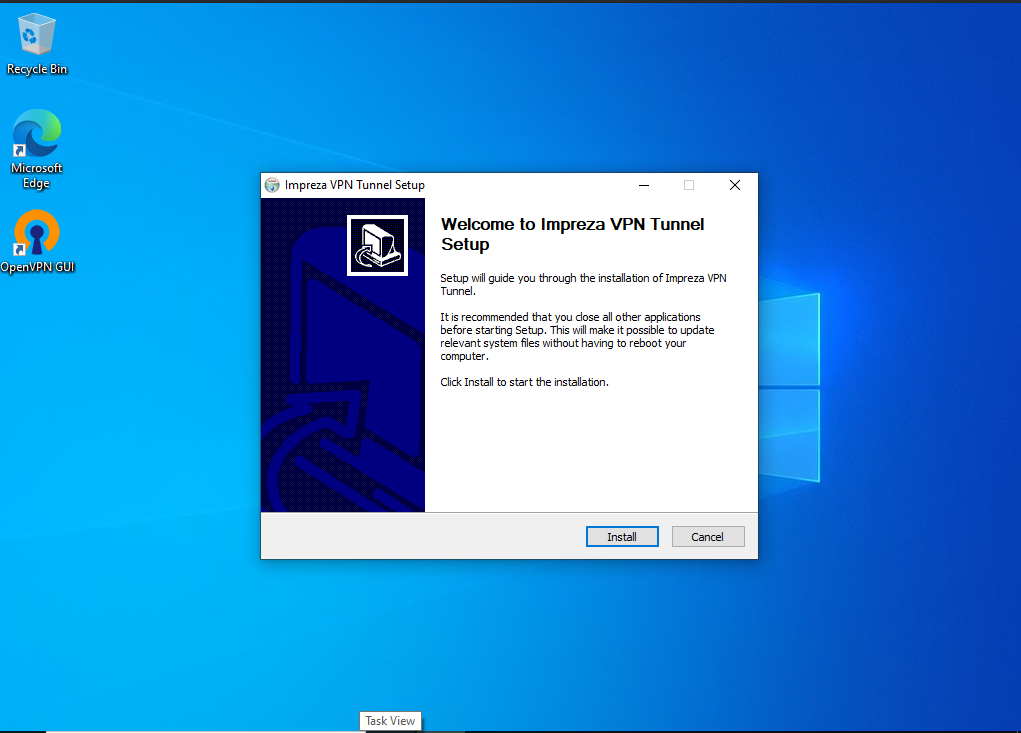The image size is (1021, 733).
Task: Click the 'Click Install to start the installation' text
Action: (524, 382)
